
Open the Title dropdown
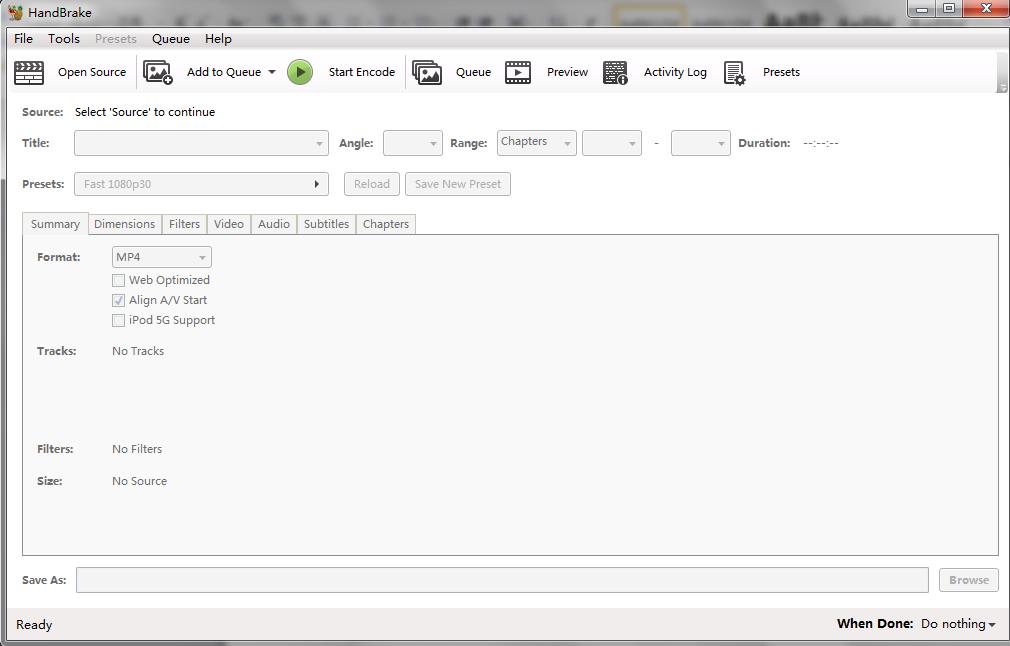[201, 143]
